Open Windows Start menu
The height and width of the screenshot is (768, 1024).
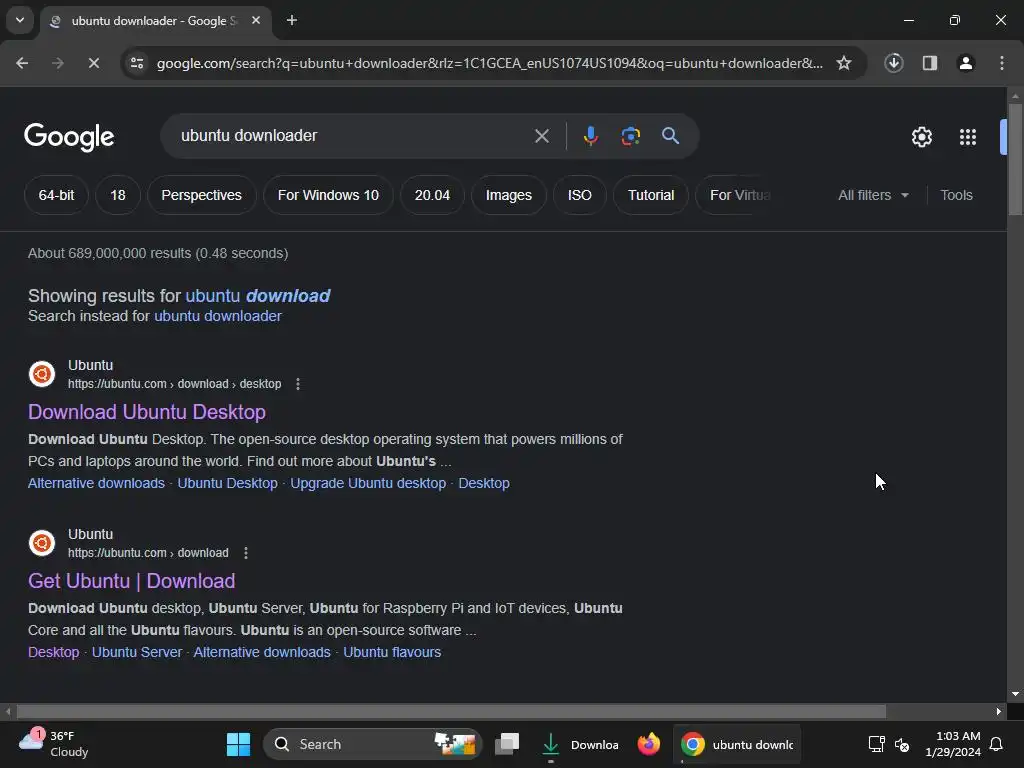[238, 744]
